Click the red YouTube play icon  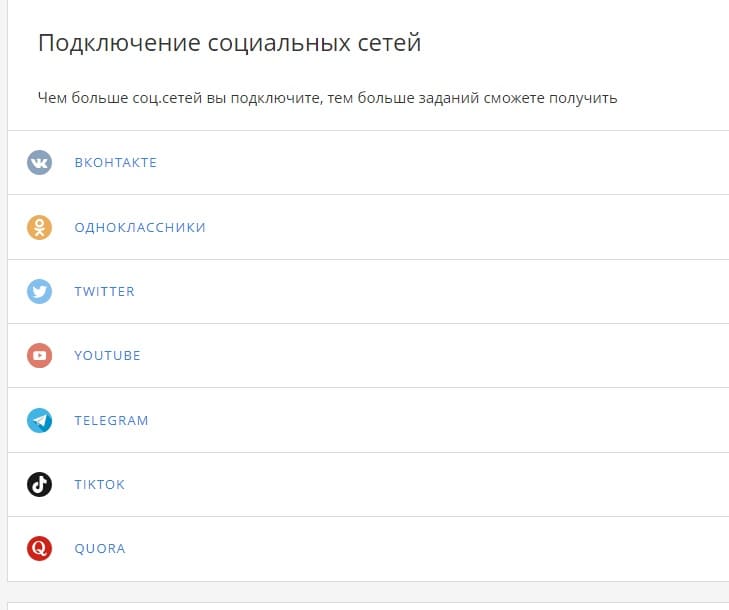click(x=39, y=356)
